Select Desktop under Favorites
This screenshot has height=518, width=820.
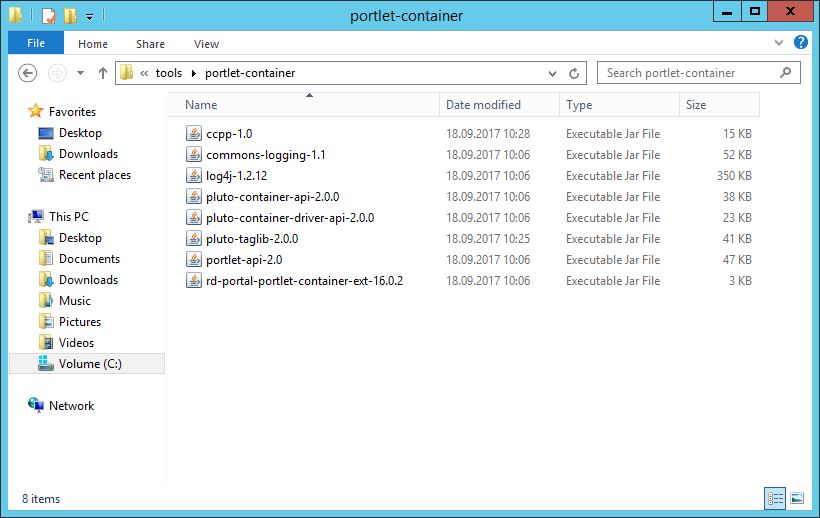80,133
